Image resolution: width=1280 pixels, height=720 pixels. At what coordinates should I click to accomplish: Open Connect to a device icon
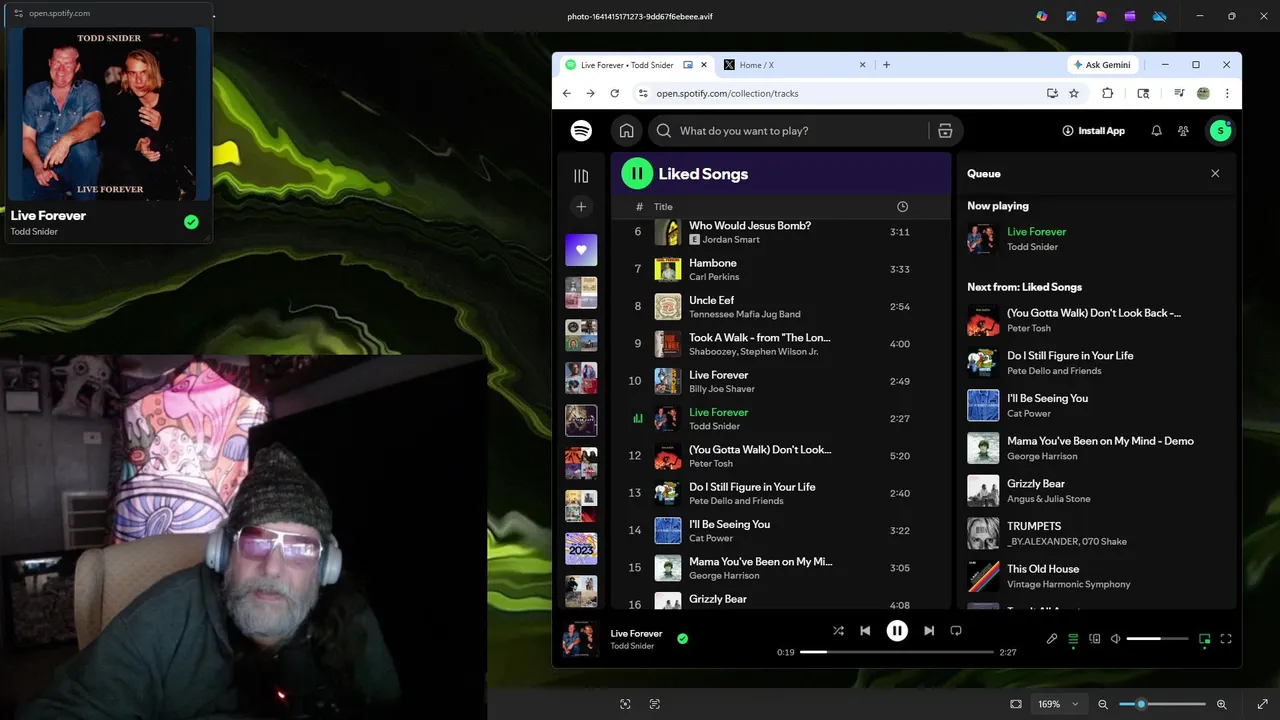[1095, 639]
